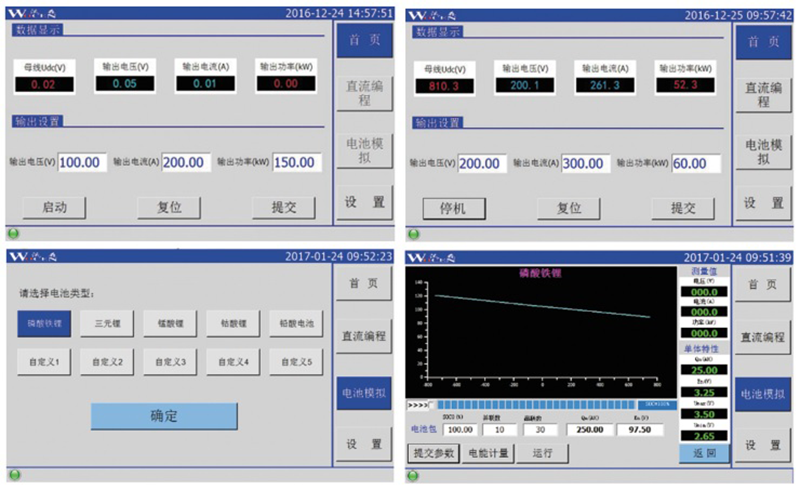Click the >>>> arrows beside the progress bar

pyautogui.click(x=417, y=405)
